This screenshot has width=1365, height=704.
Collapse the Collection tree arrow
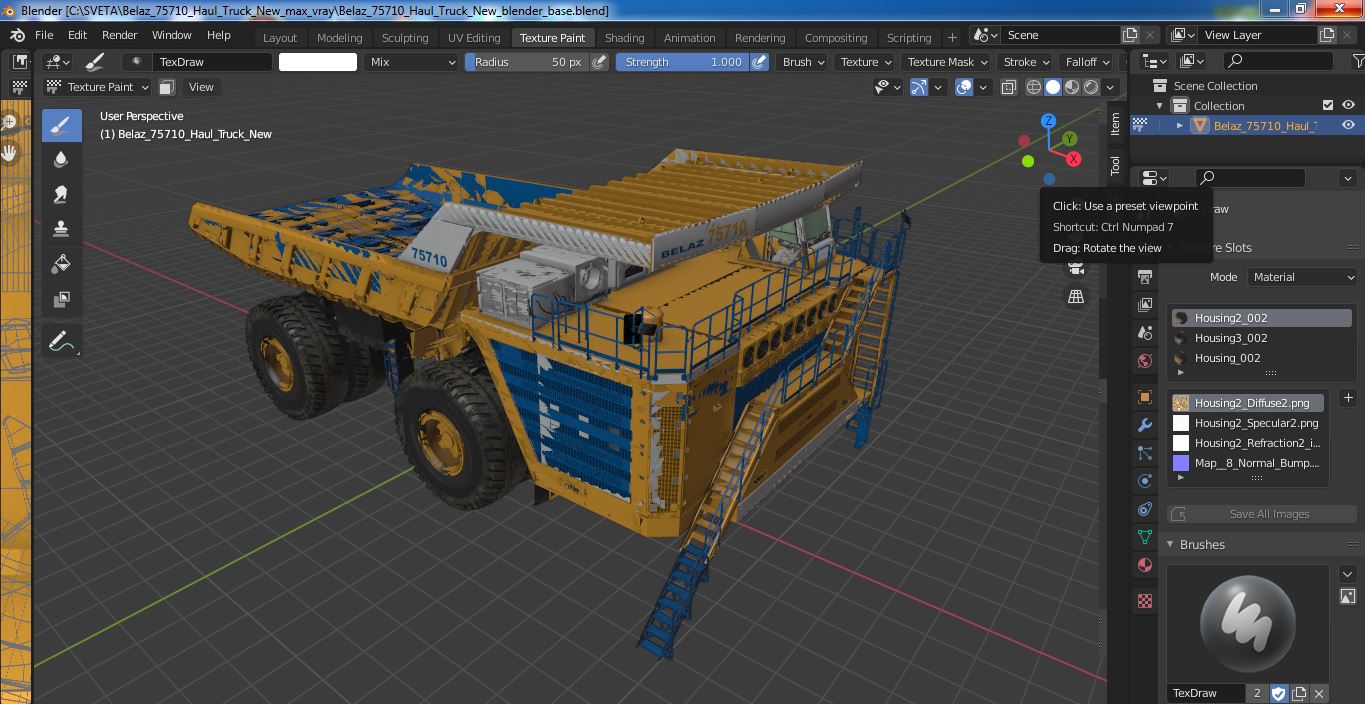(1160, 105)
